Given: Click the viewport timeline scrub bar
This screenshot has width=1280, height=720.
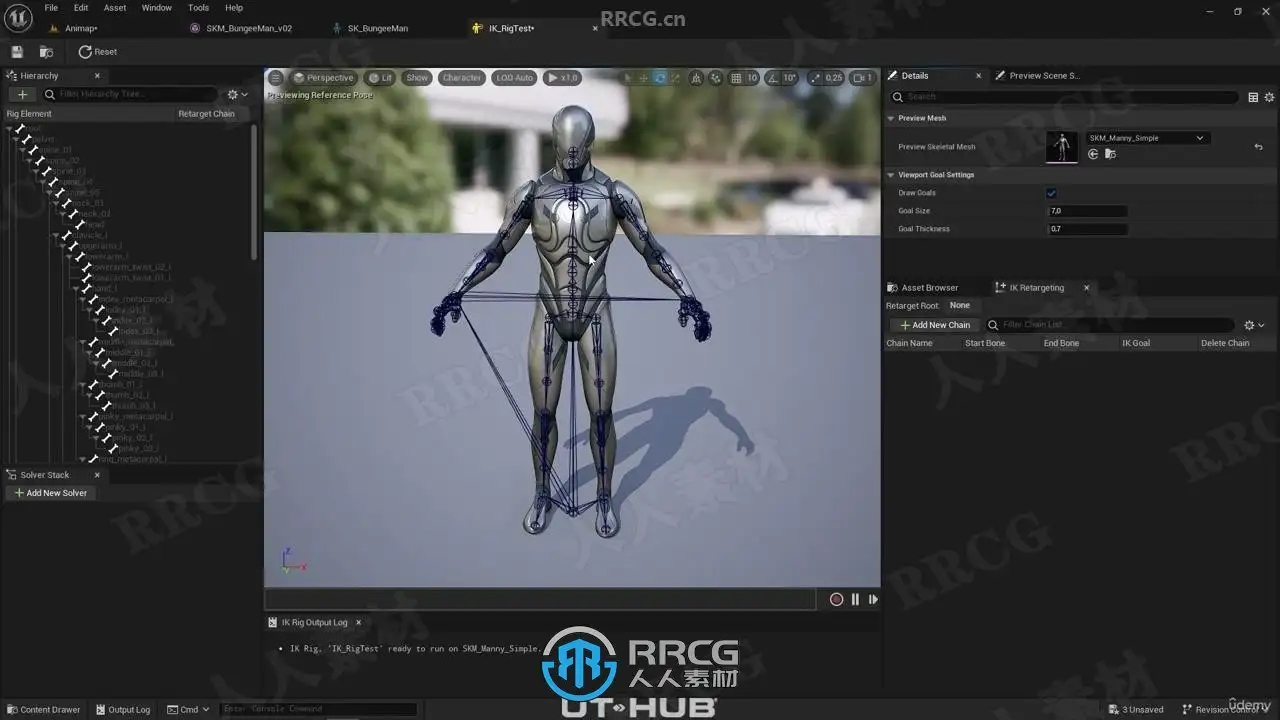Looking at the screenshot, I should coord(540,600).
